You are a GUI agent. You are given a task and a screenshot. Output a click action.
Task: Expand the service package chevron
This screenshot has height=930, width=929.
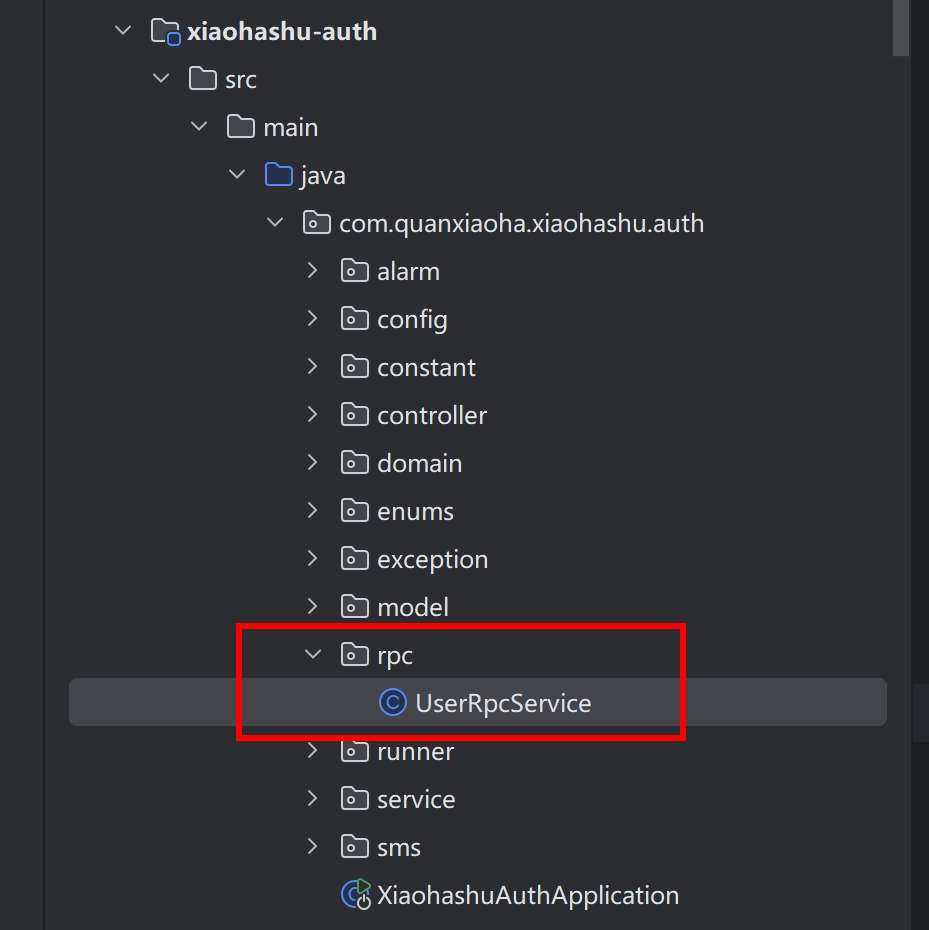click(313, 799)
